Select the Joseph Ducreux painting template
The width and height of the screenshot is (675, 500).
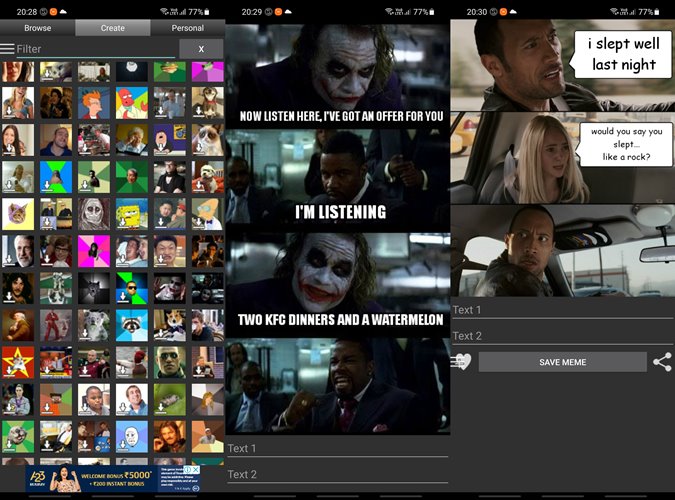(18, 325)
